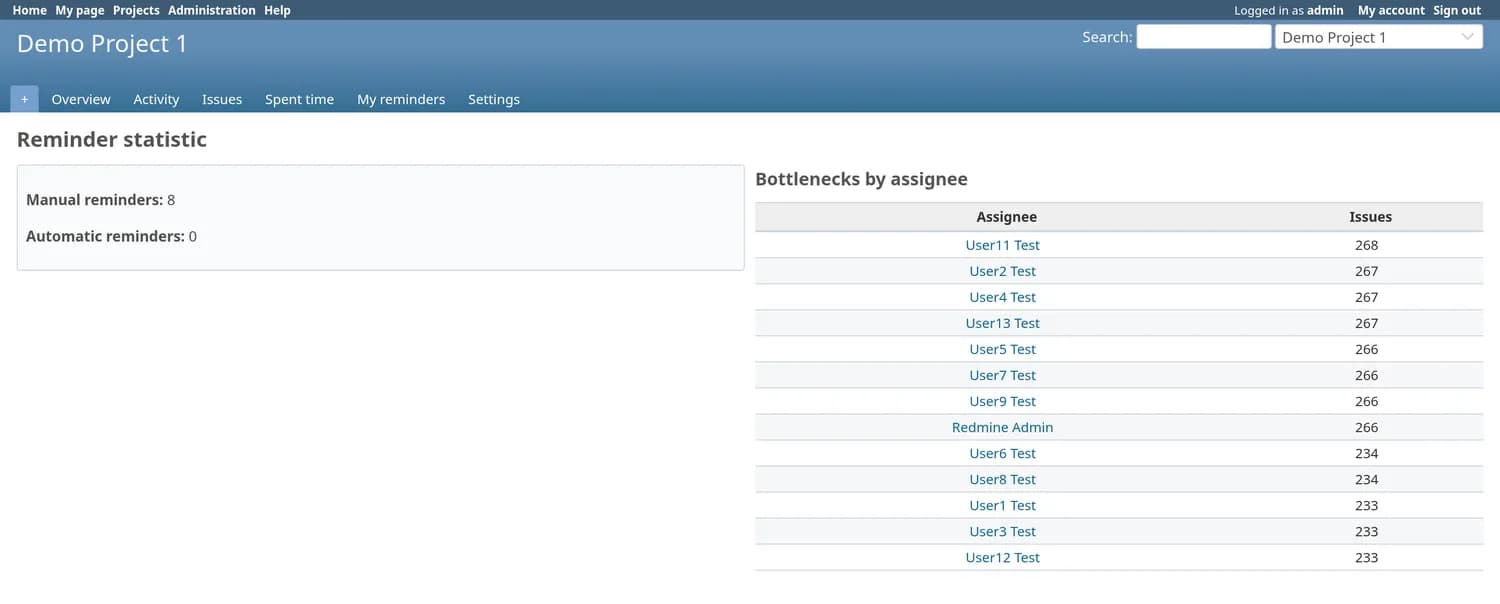Open User12 Test assignee link
This screenshot has width=1500, height=604.
pyautogui.click(x=1003, y=557)
